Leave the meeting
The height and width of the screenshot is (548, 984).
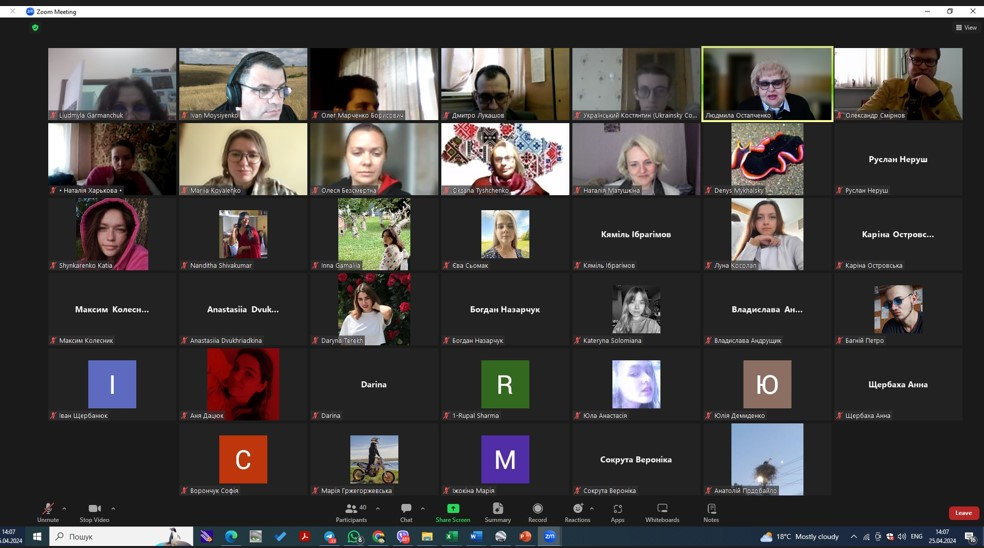963,513
